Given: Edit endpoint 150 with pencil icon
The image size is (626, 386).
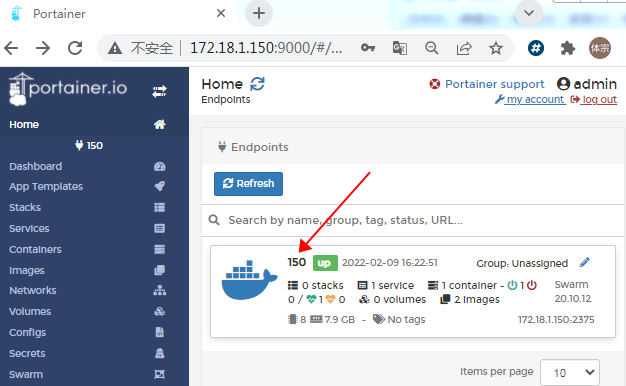Looking at the screenshot, I should click(x=584, y=262).
